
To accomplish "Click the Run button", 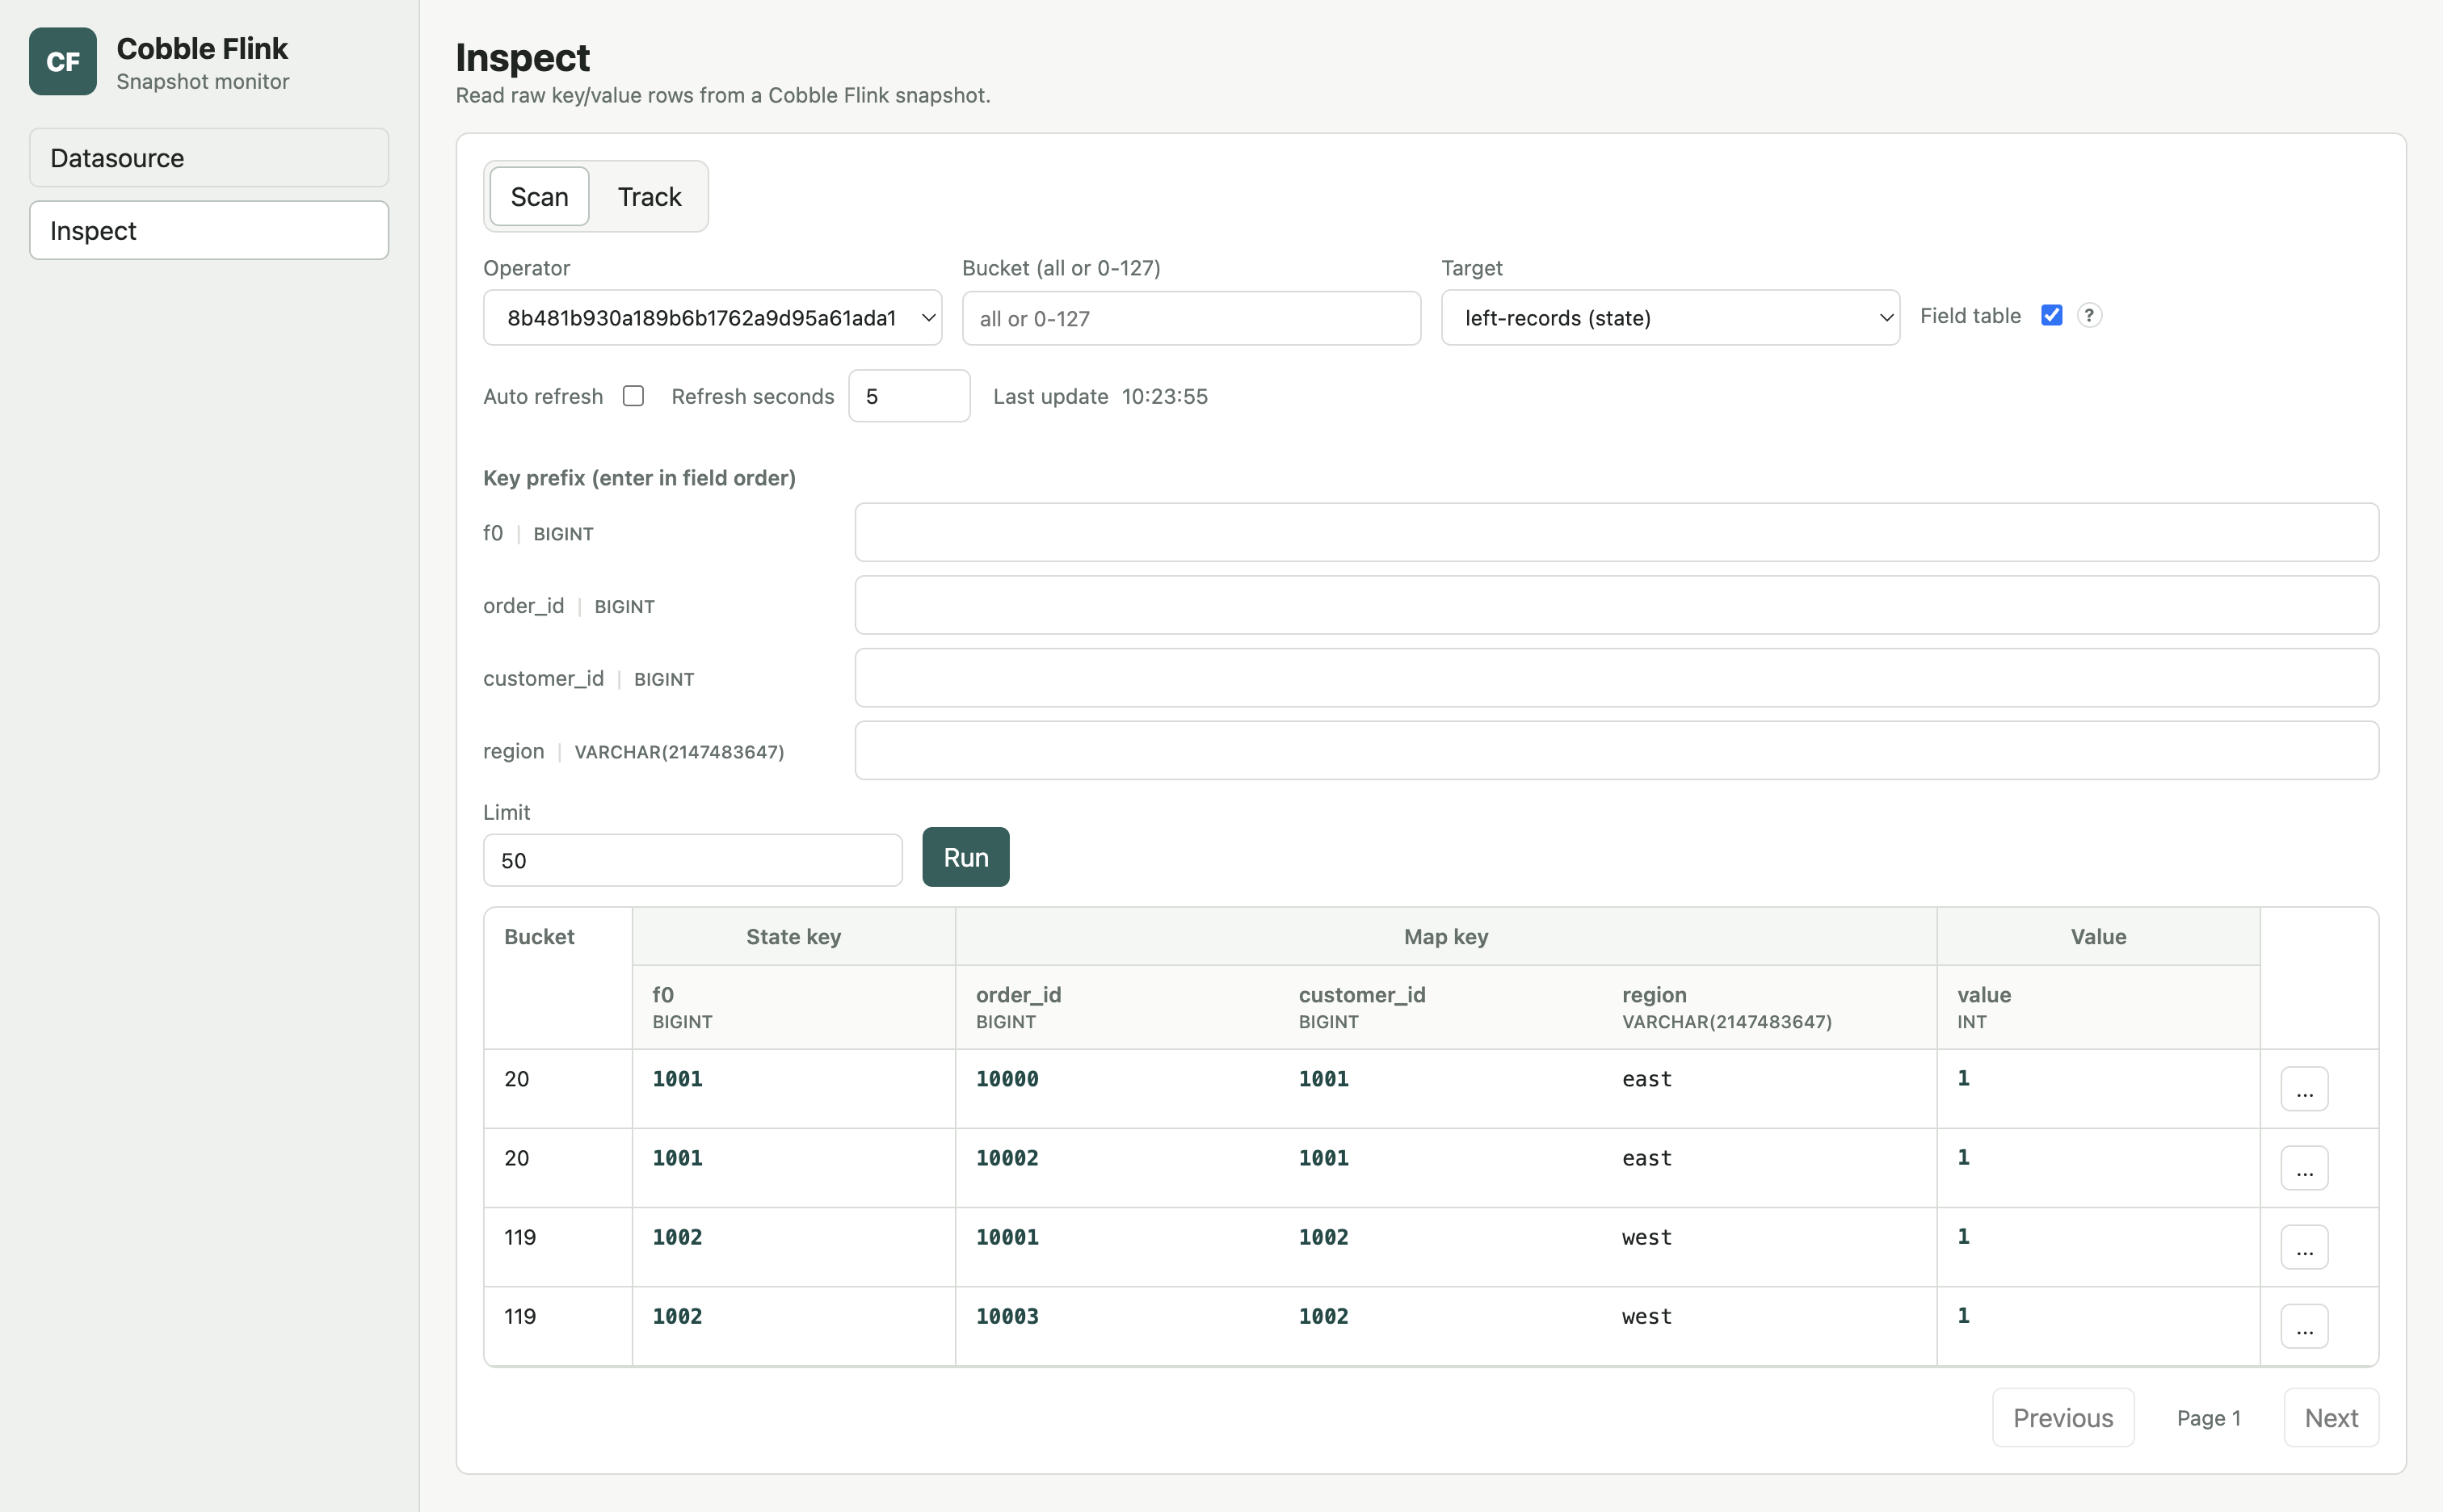I will [x=965, y=857].
